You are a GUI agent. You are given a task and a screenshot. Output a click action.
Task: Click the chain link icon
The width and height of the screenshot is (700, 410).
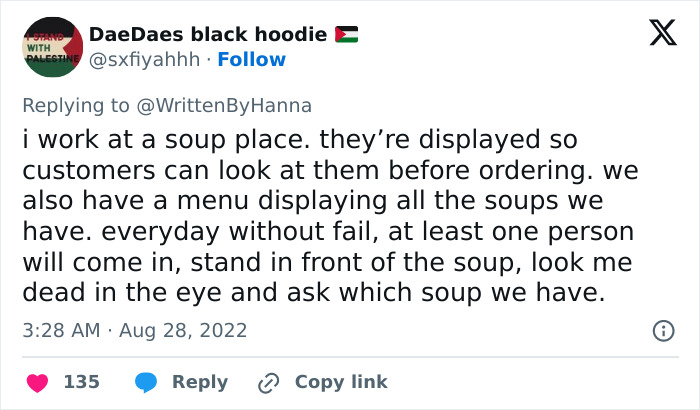267,382
